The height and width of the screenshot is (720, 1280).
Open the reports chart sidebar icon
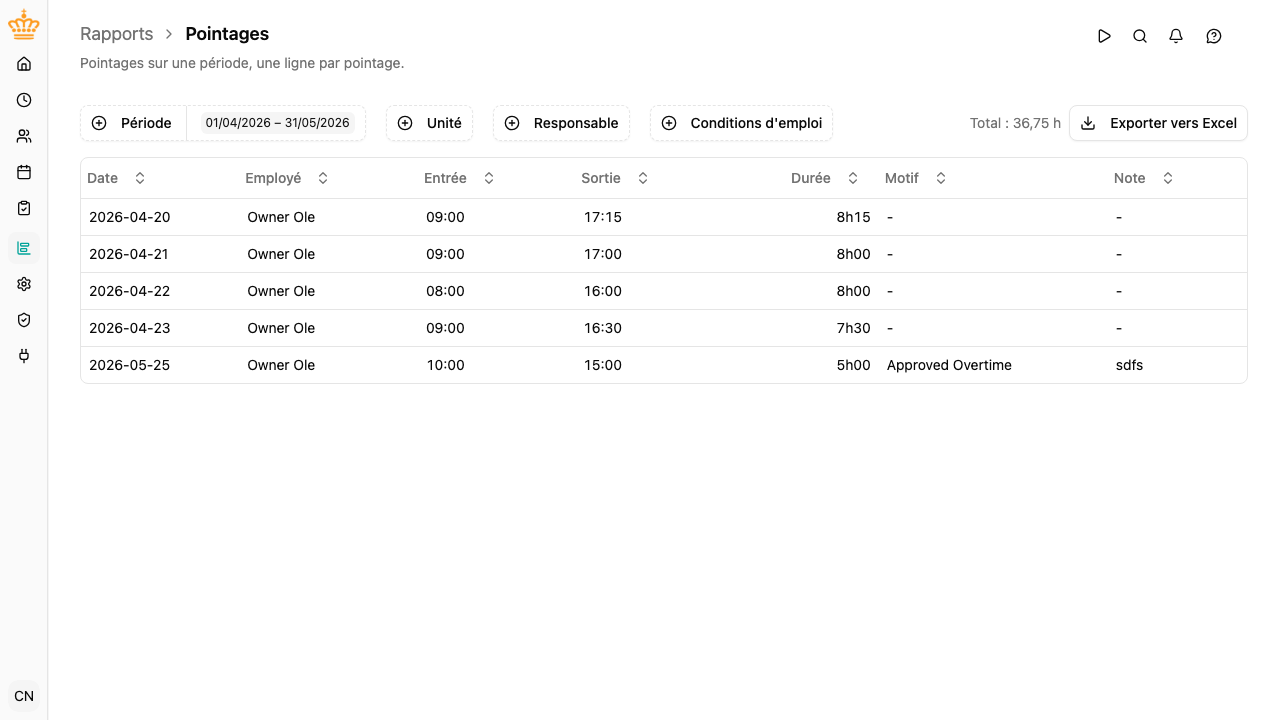point(24,248)
